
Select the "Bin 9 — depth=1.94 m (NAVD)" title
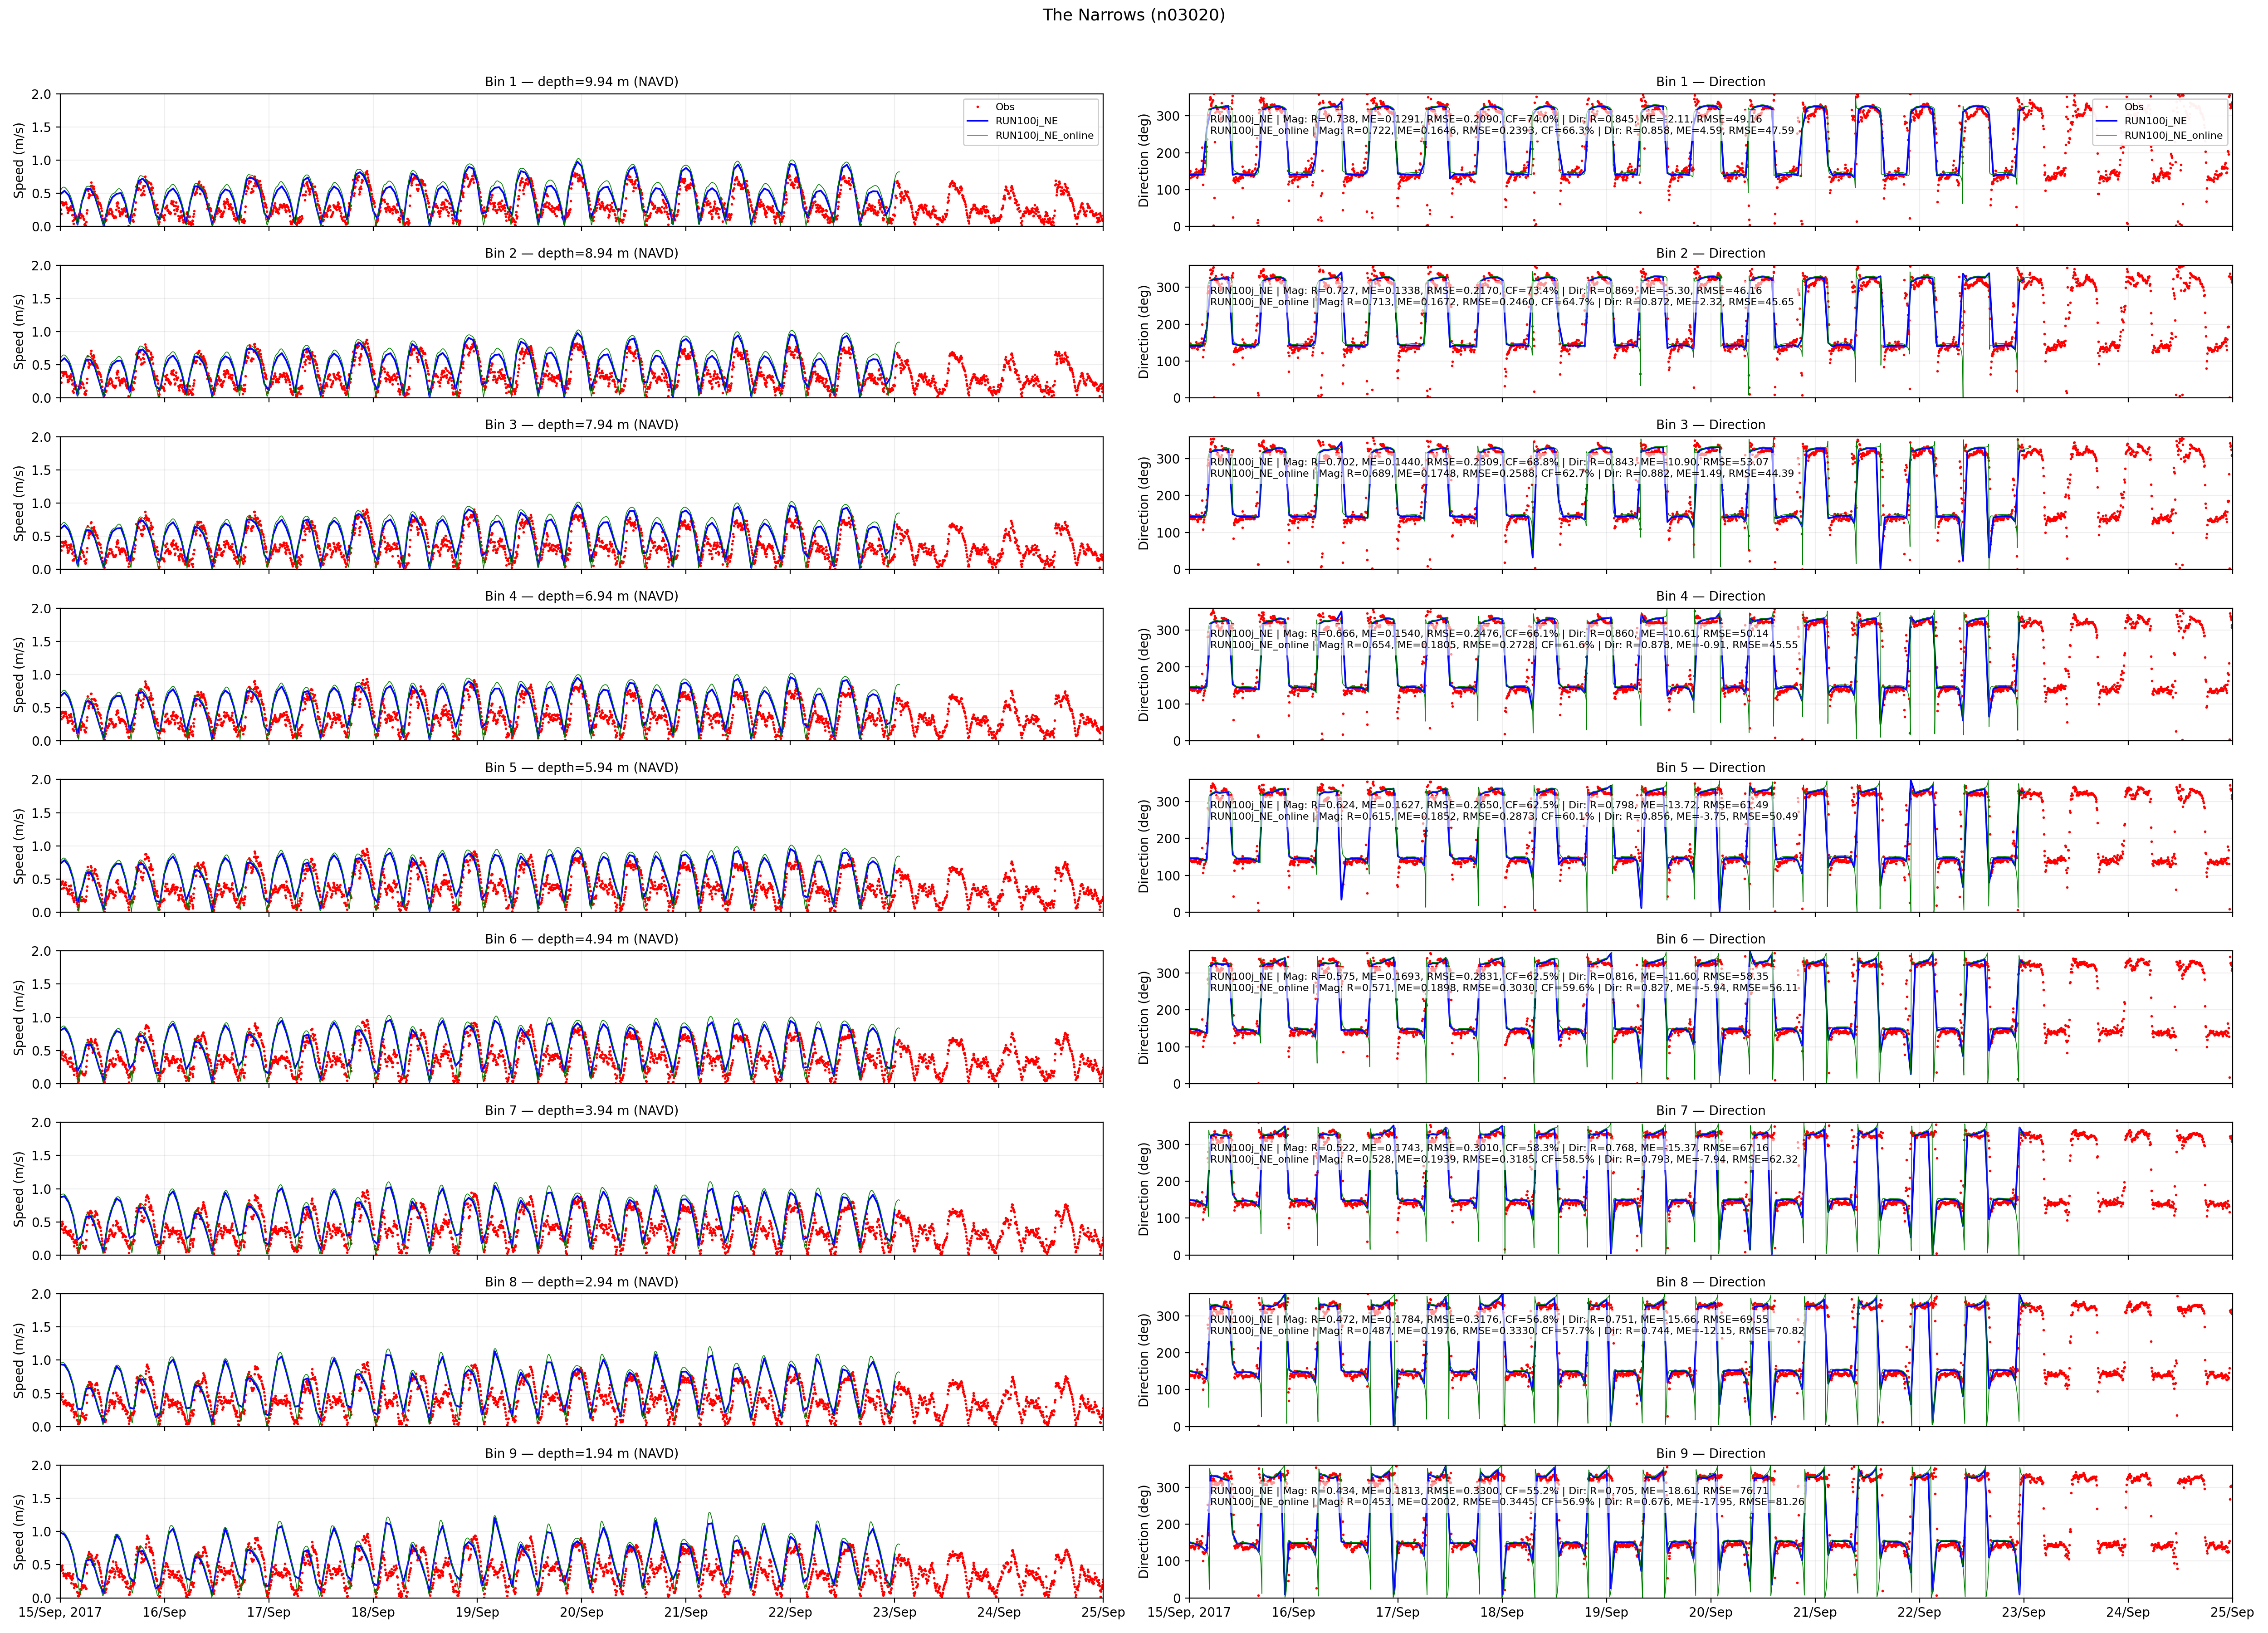581,1454
